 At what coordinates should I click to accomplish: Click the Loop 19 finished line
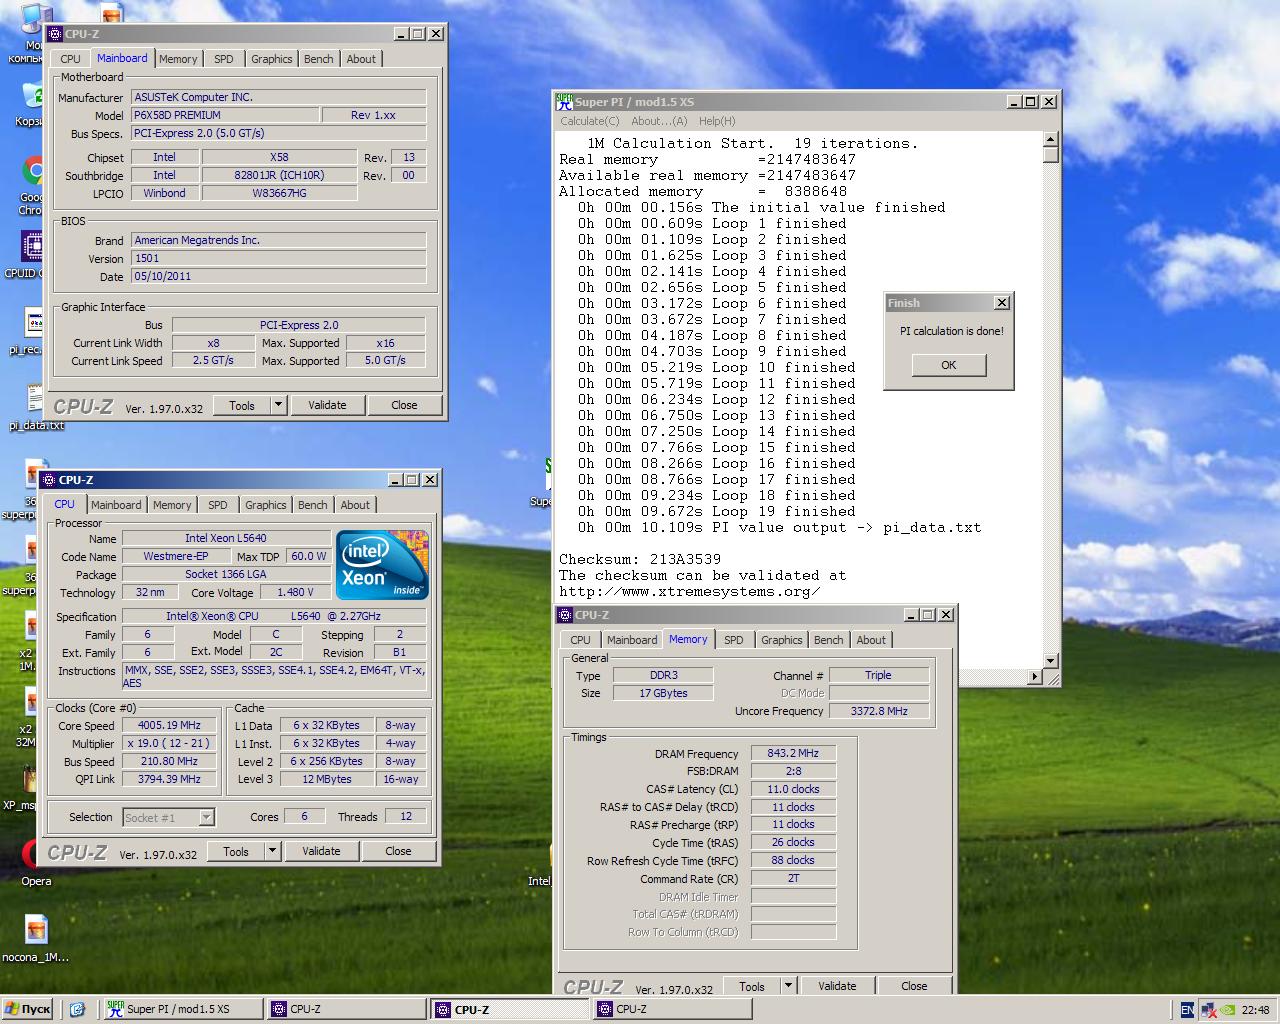pos(717,511)
